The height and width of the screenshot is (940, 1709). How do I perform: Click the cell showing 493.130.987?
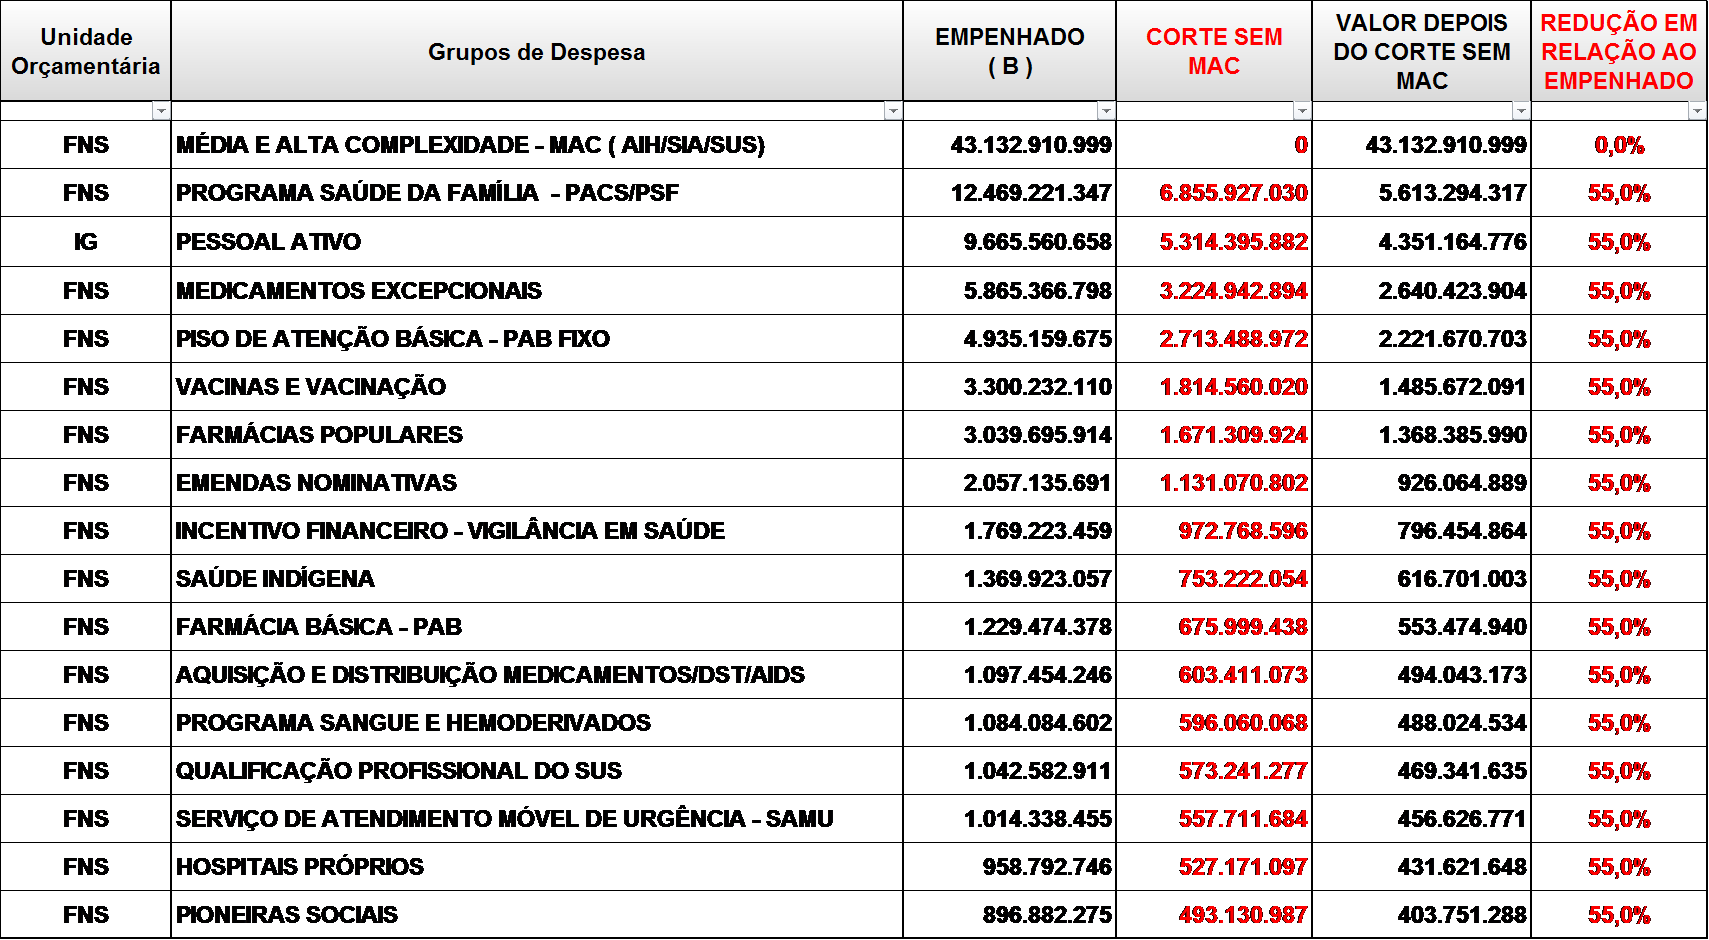[x=1243, y=915]
